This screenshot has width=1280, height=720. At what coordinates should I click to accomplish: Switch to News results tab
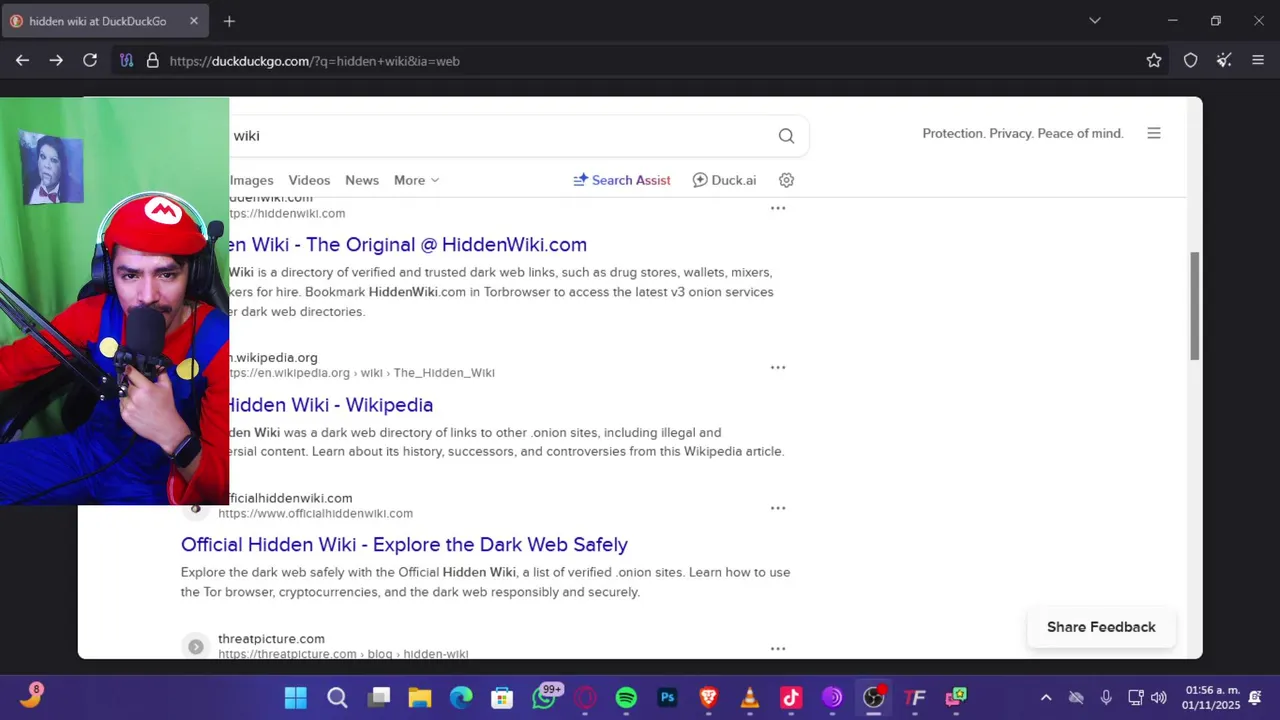[362, 180]
